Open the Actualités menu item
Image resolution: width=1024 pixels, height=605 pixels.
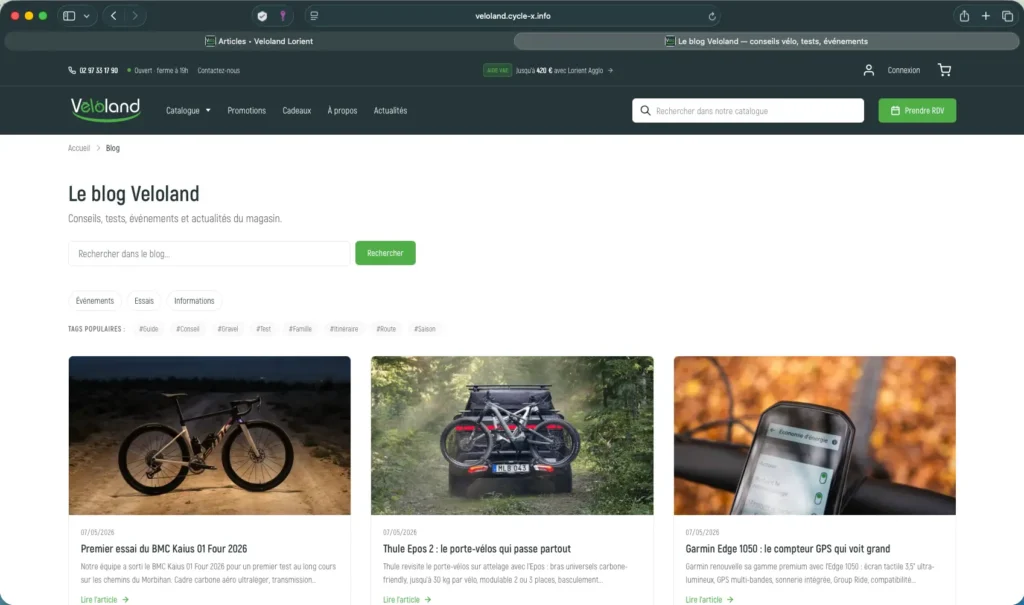coord(391,110)
